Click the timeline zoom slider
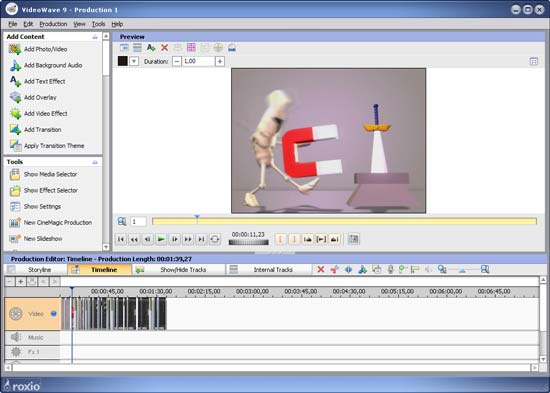This screenshot has width=550, height=393. coord(463,270)
